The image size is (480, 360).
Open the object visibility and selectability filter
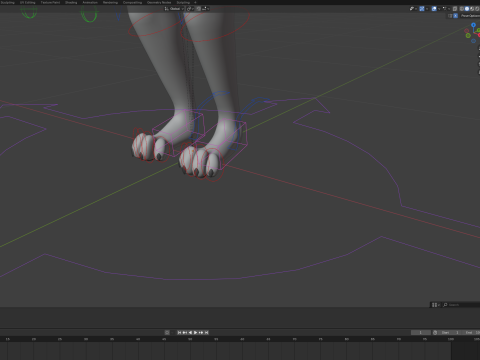413,9
